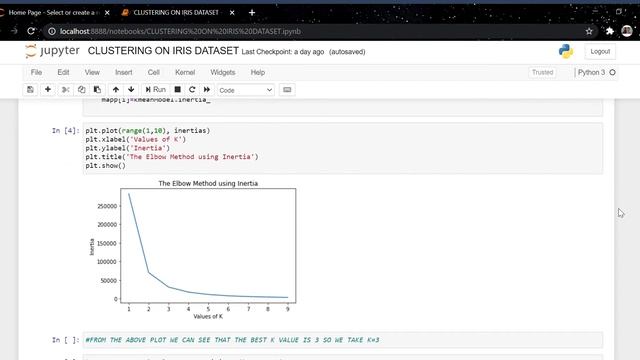Click the plt.show() line
This screenshot has width=640, height=360.
[x=105, y=165]
